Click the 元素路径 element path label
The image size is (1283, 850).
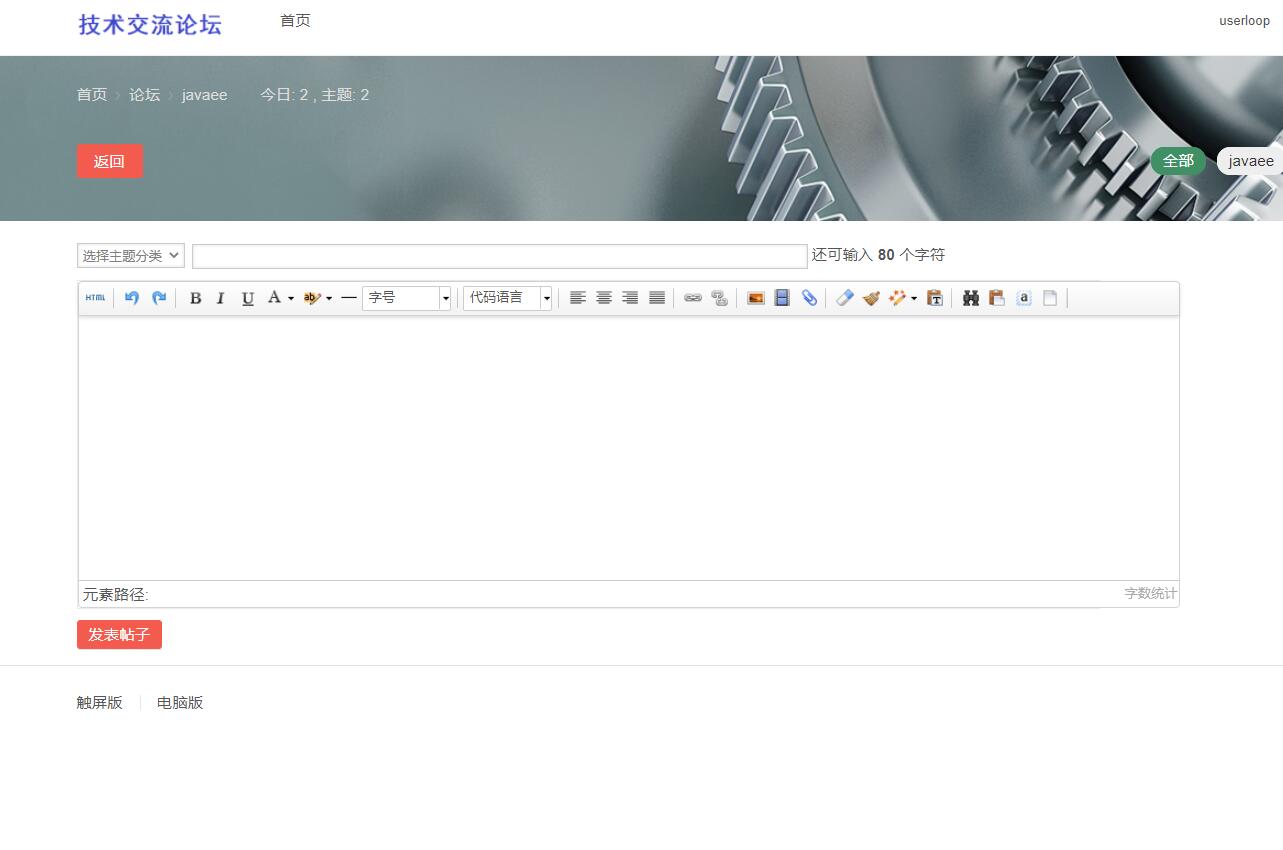pyautogui.click(x=116, y=595)
